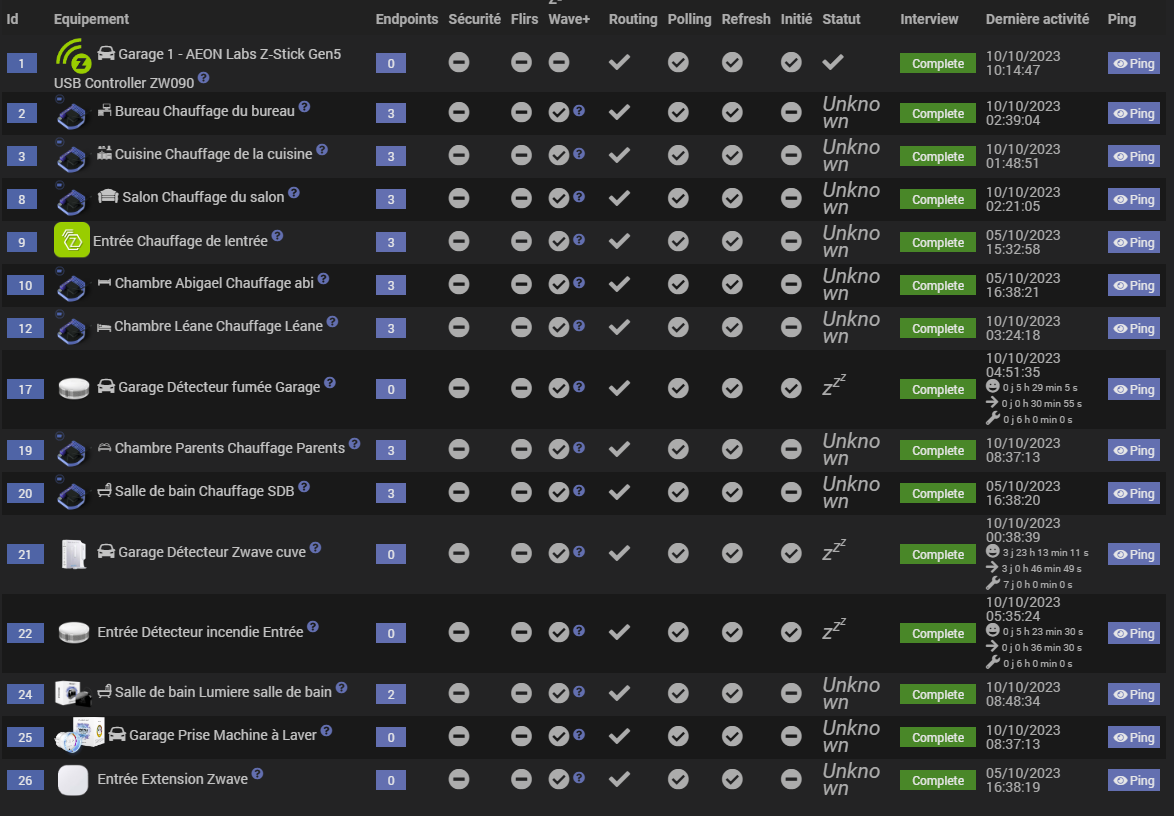Ping the Entrée Détecteur incendie Entrée device
1174x816 pixels.
coord(1133,634)
